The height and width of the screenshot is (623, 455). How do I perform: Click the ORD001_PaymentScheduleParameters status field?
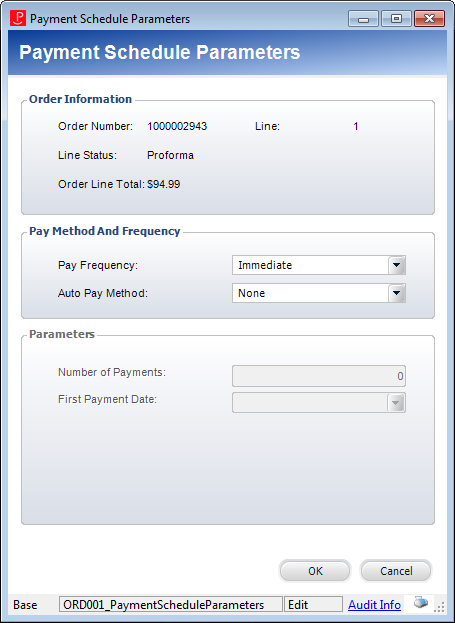tap(171, 604)
